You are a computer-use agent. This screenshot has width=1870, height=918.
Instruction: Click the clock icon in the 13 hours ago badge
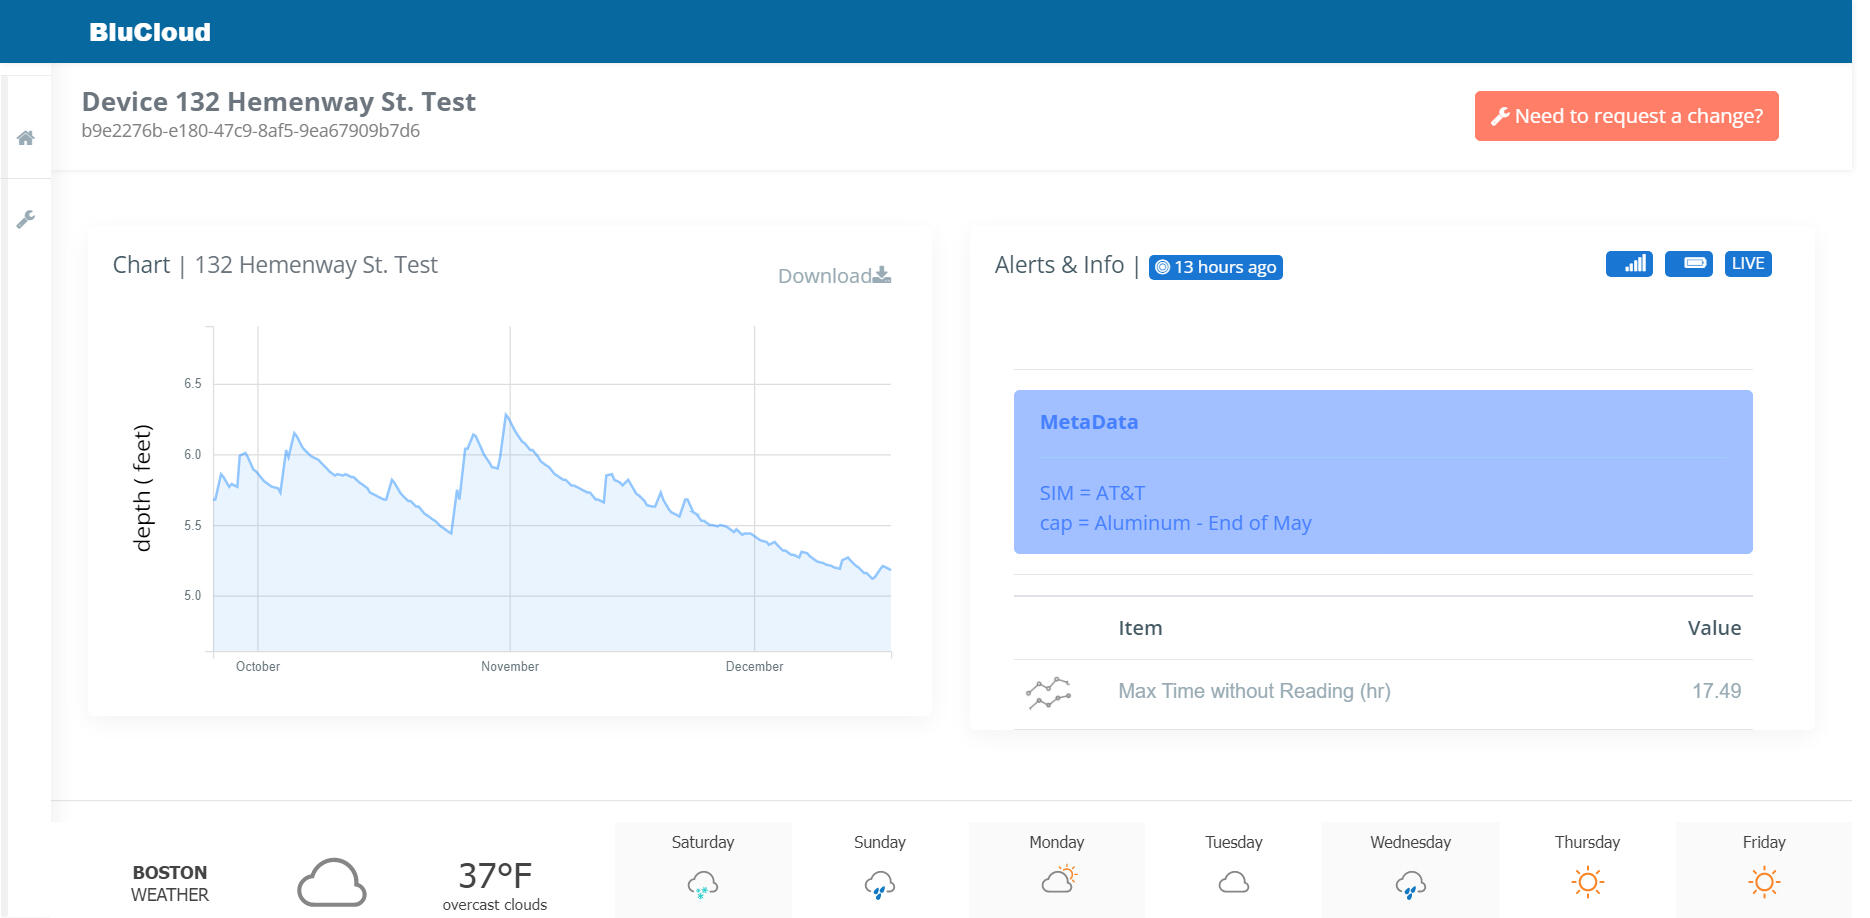click(x=1162, y=267)
